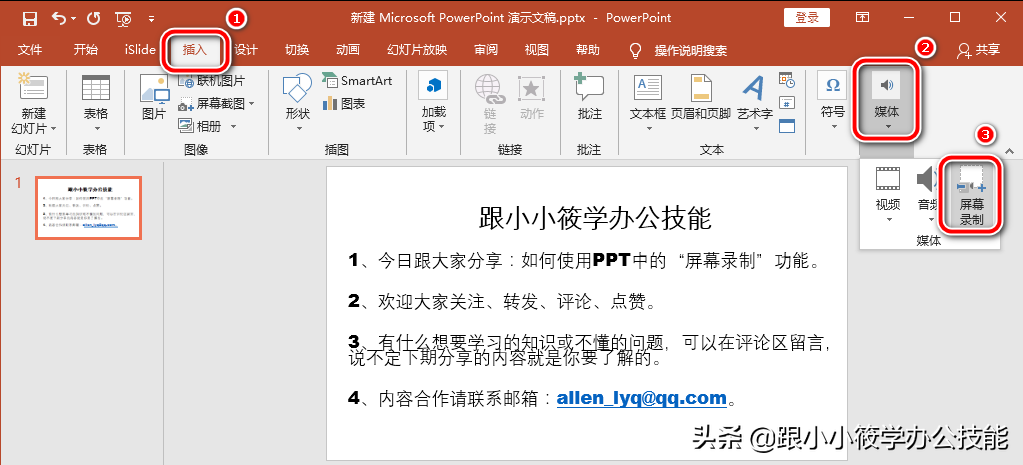Expand the 相册 dropdown arrow
This screenshot has width=1023, height=465.
tap(233, 126)
